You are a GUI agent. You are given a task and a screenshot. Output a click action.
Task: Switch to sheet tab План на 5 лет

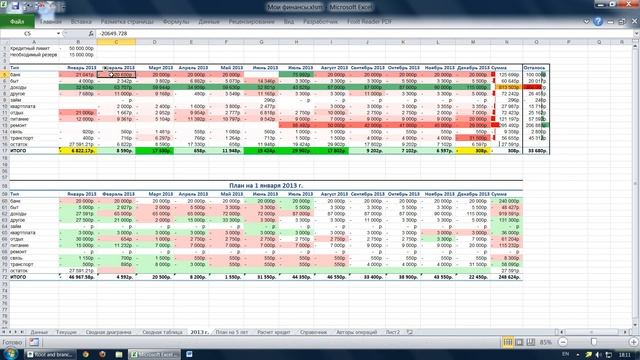[231, 332]
